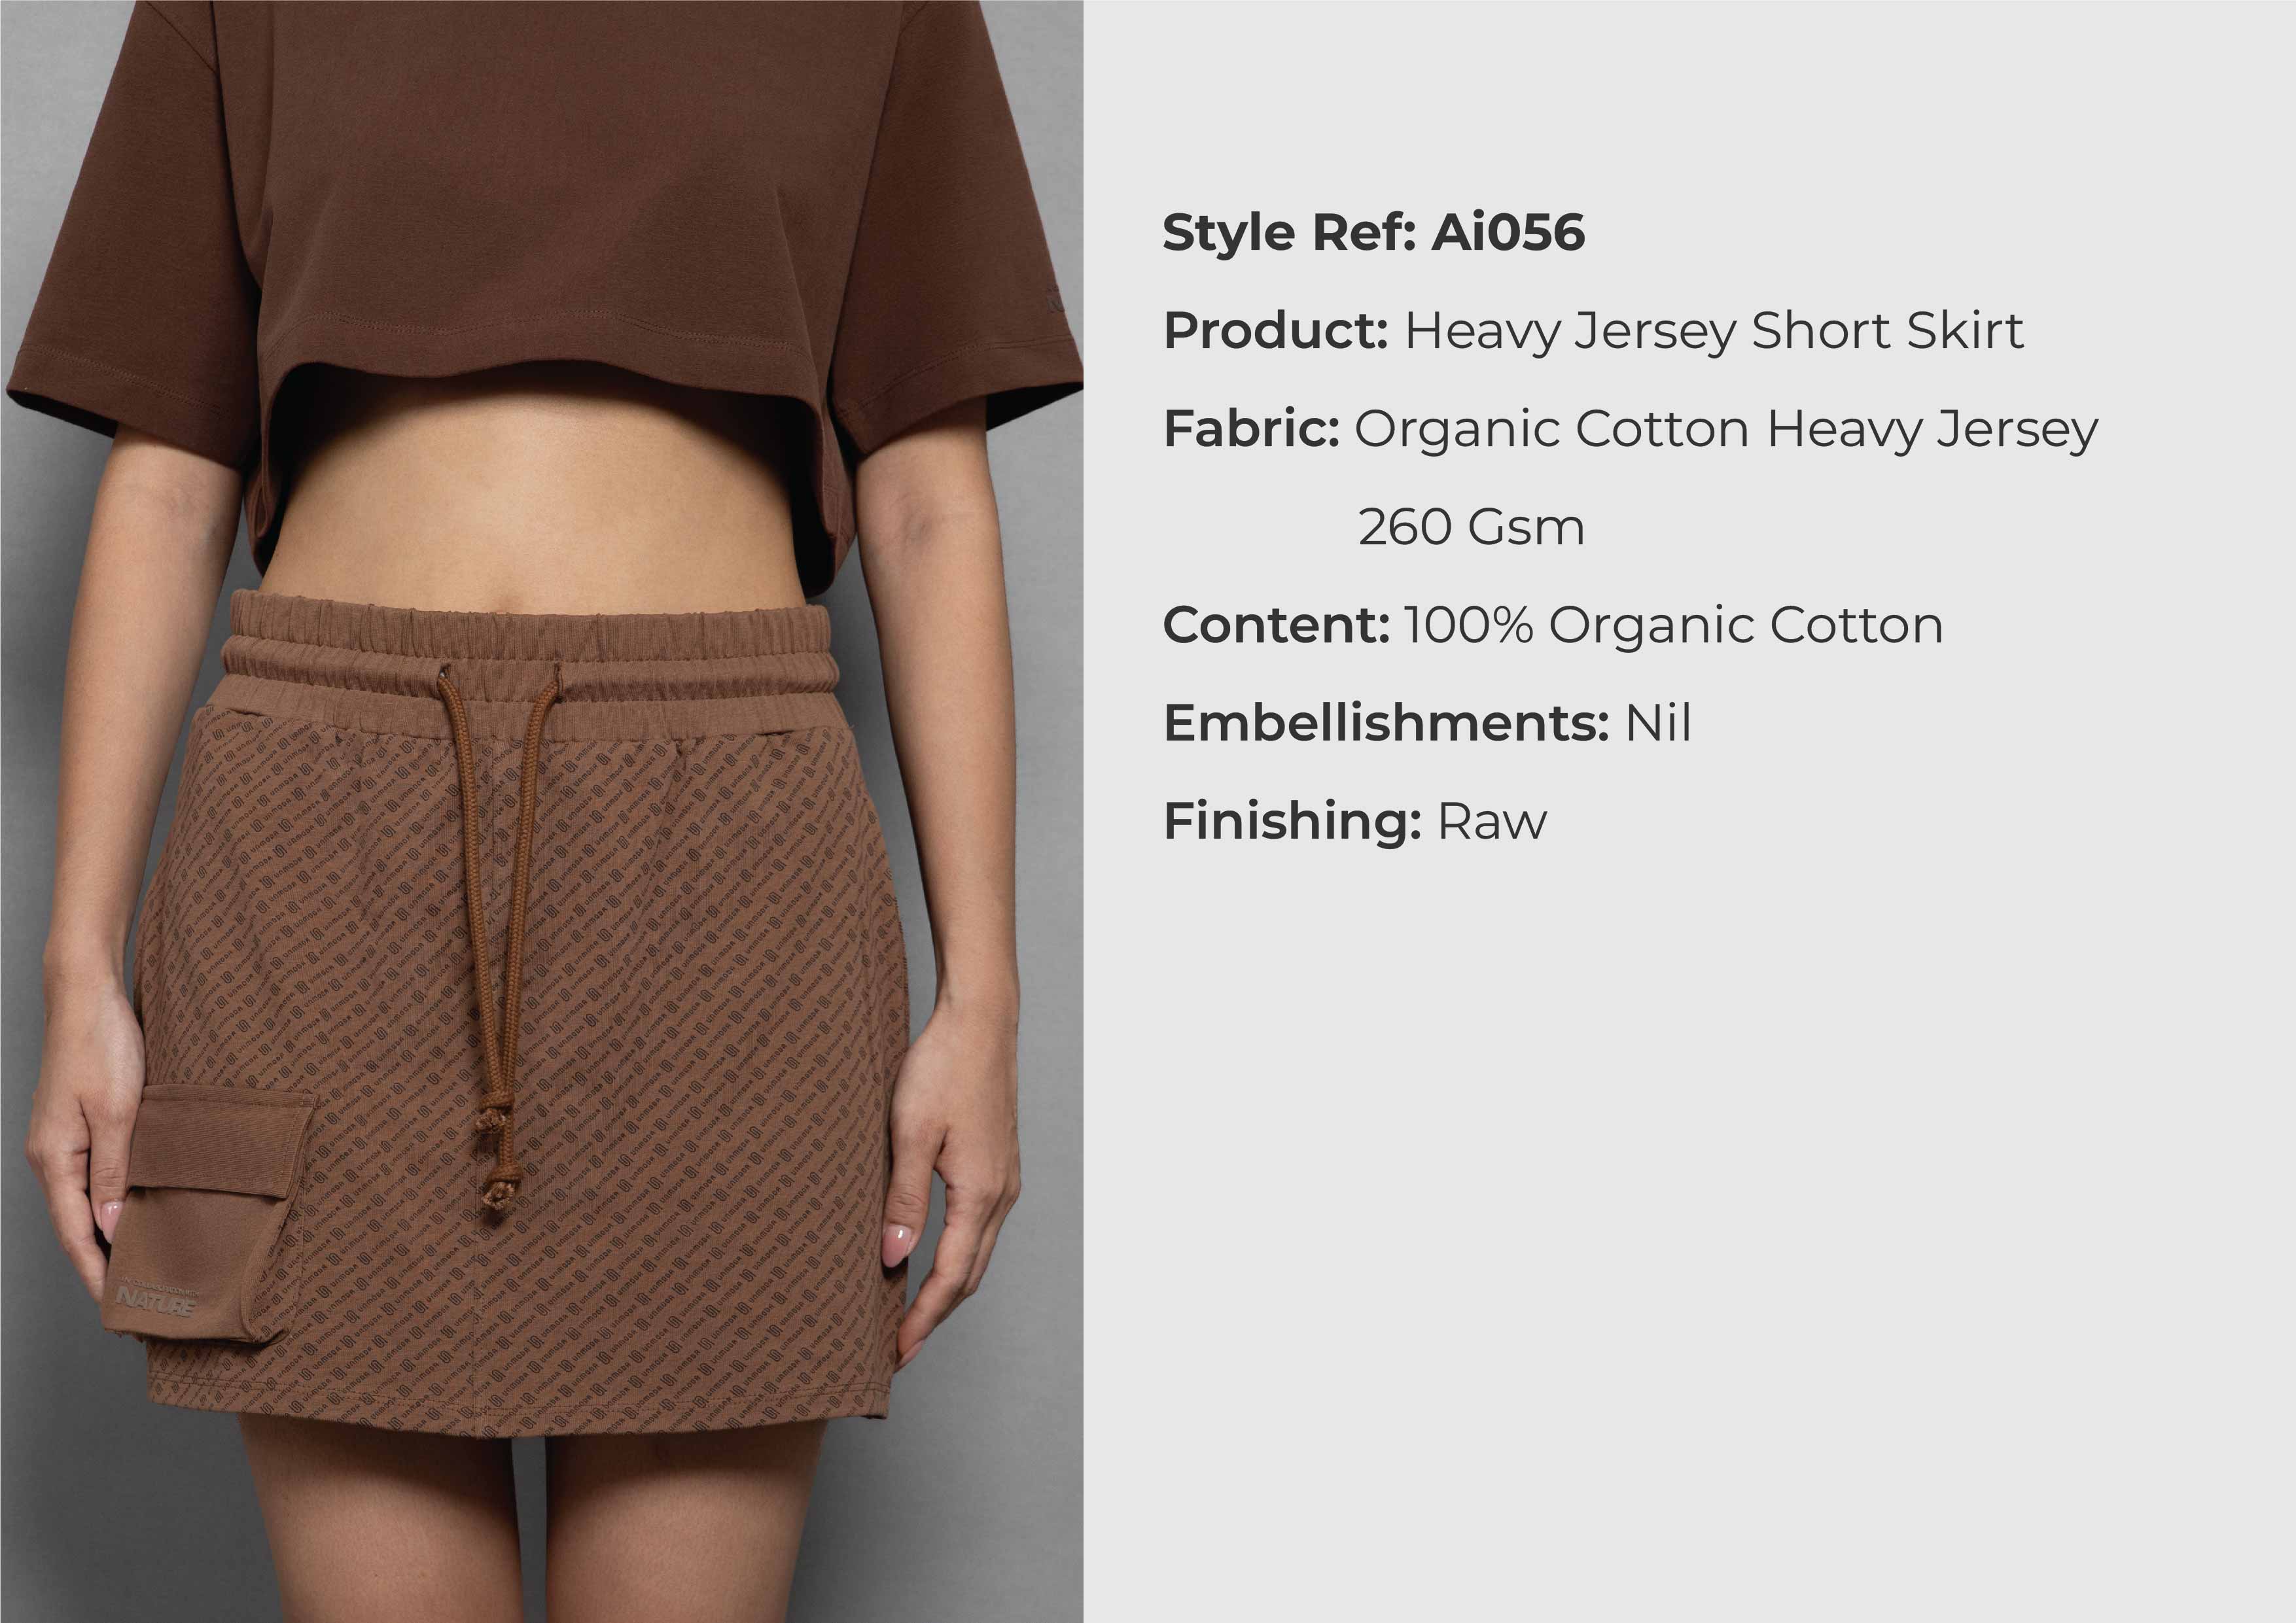Select the bold Product: label
Viewport: 2296px width, 1623px height.
click(1276, 330)
